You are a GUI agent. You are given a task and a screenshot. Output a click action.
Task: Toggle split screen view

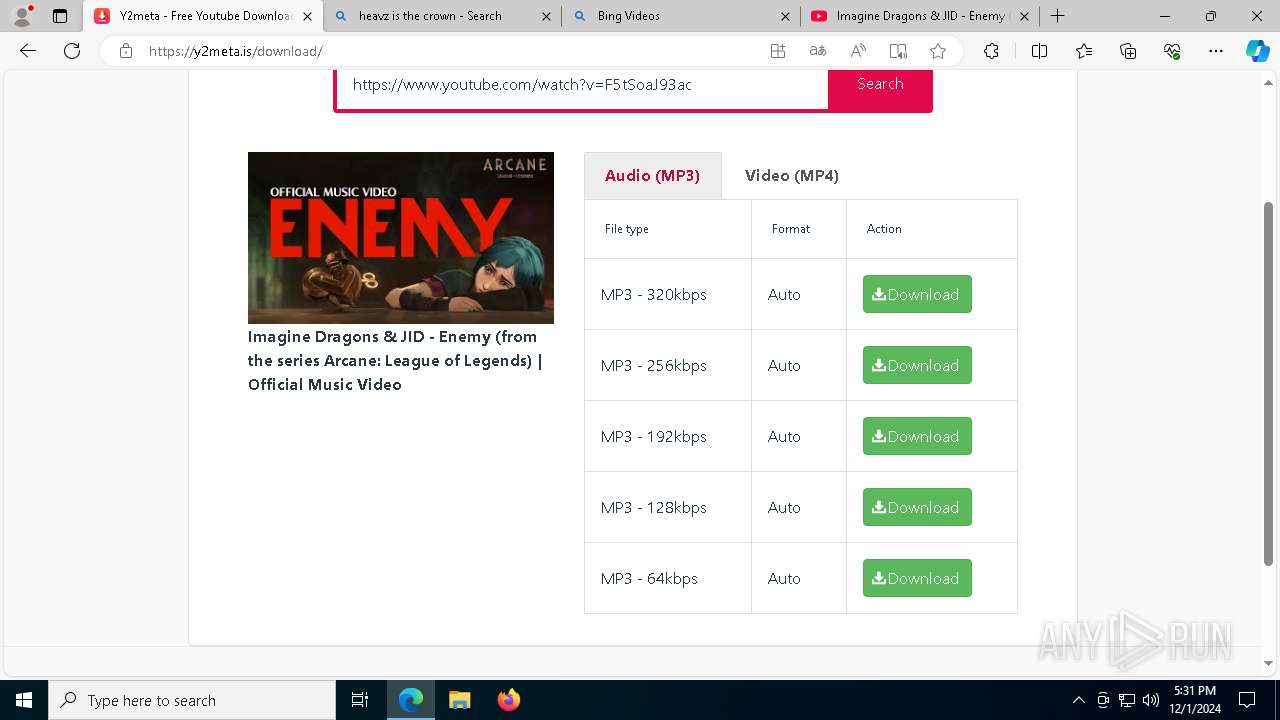[1039, 51]
